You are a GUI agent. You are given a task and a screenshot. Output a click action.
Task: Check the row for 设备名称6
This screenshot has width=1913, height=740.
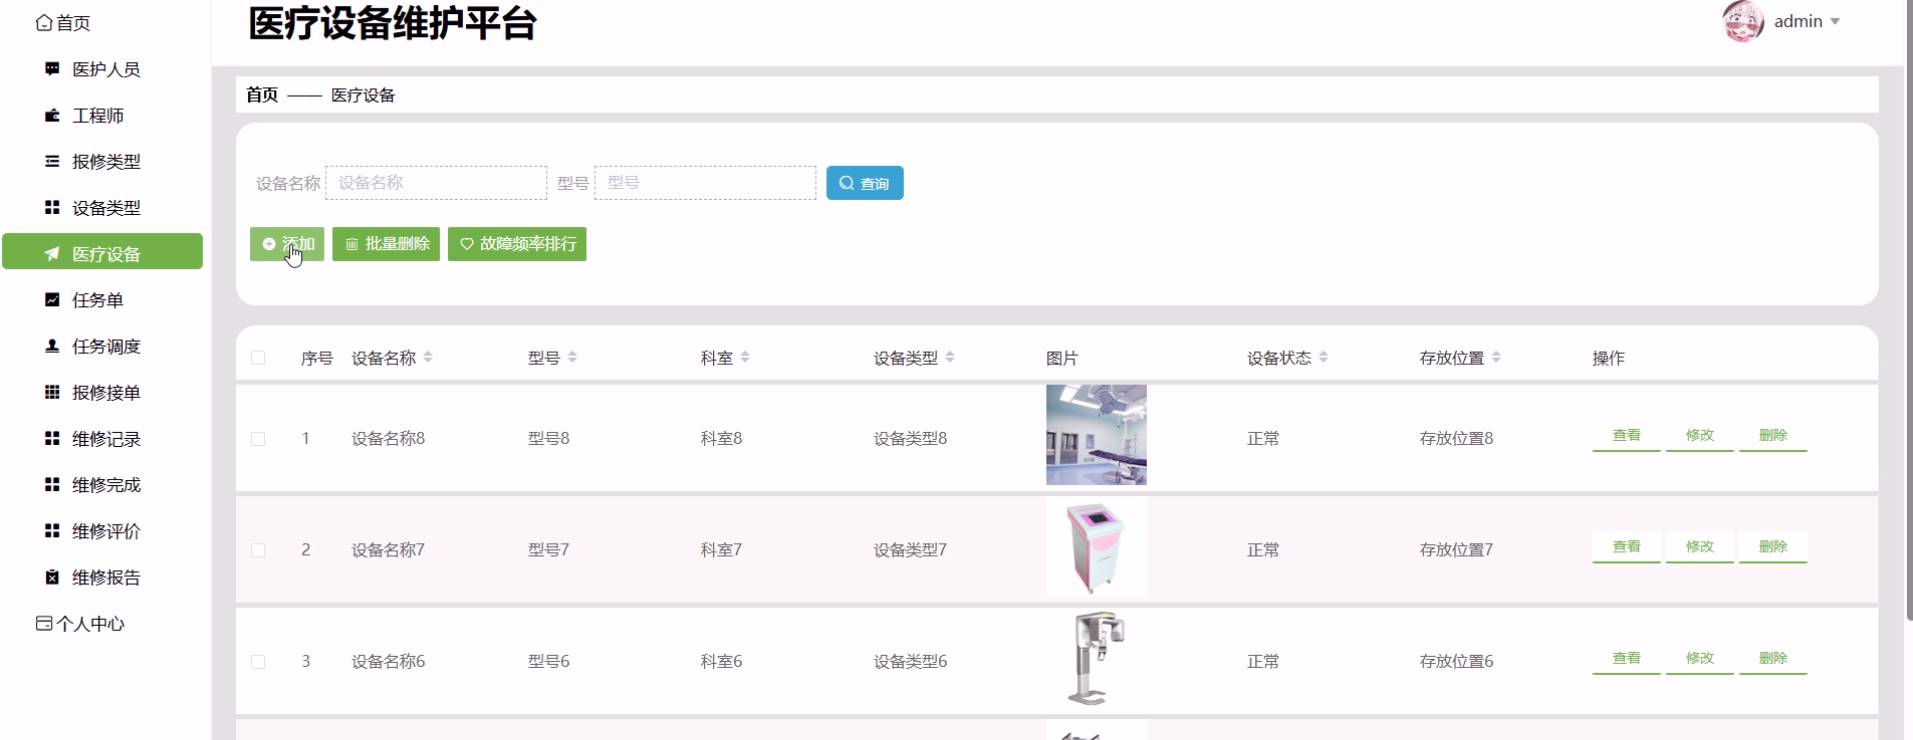pos(258,662)
